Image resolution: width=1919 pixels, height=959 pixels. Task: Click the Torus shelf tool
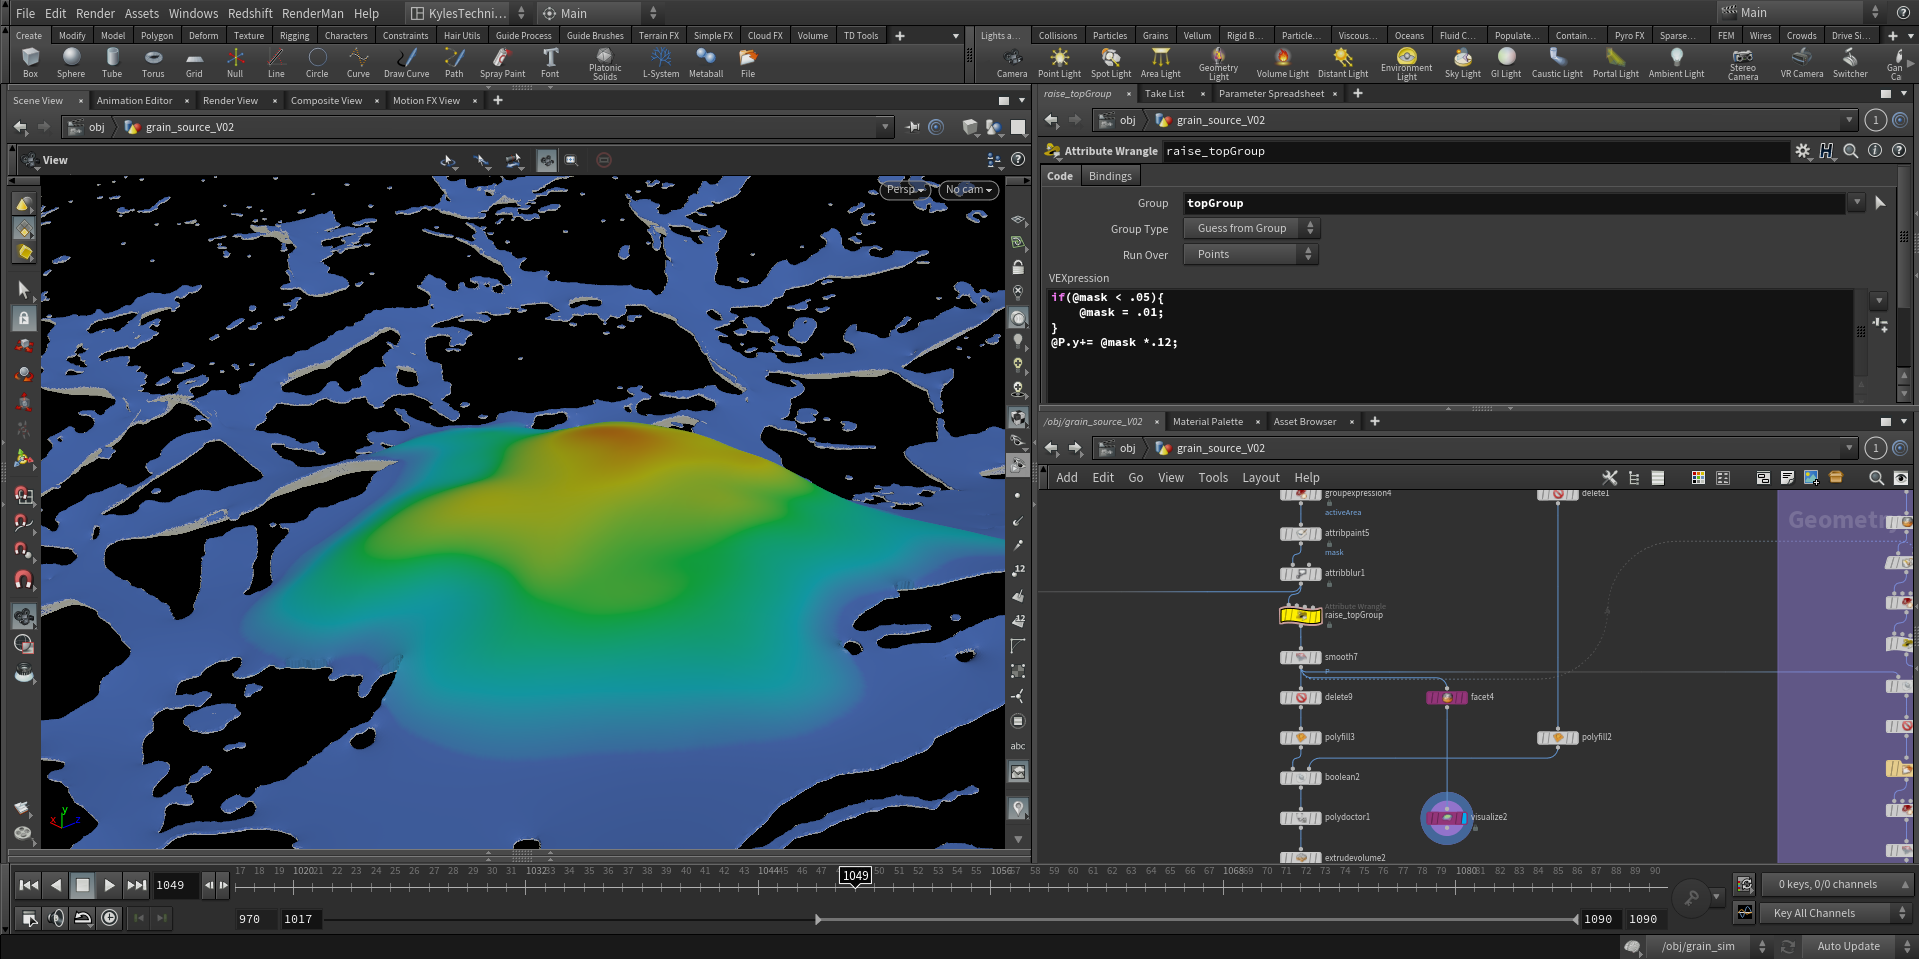pos(153,62)
